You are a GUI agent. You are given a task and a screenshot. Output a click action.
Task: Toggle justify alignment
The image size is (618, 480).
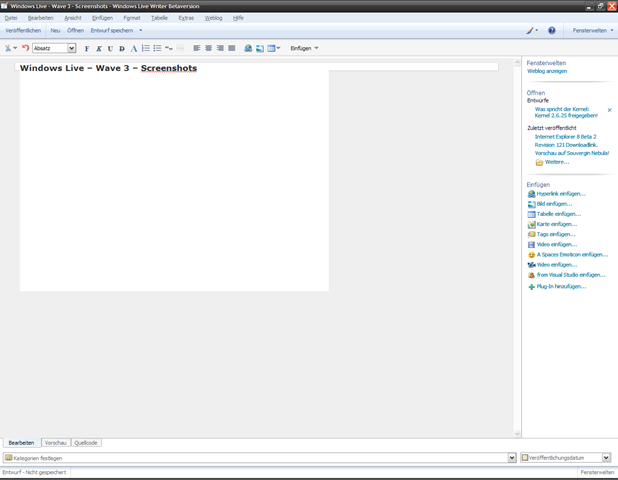(232, 48)
